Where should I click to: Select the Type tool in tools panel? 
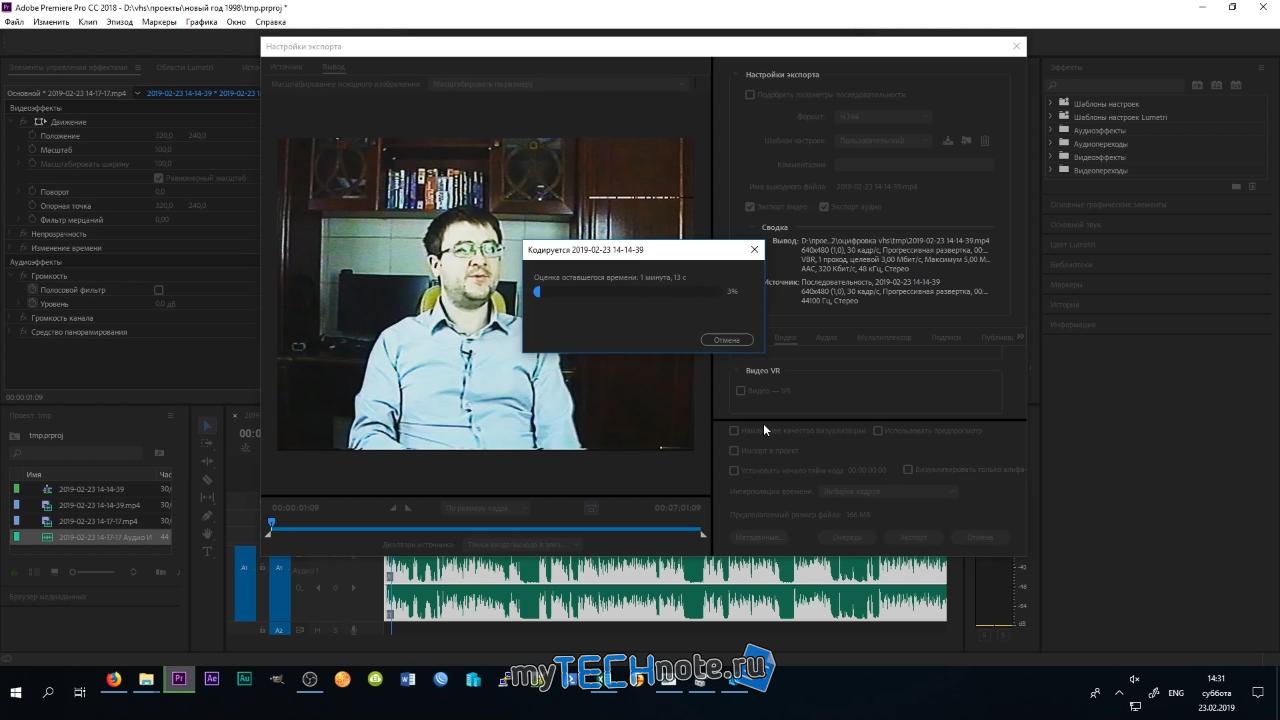click(x=207, y=552)
